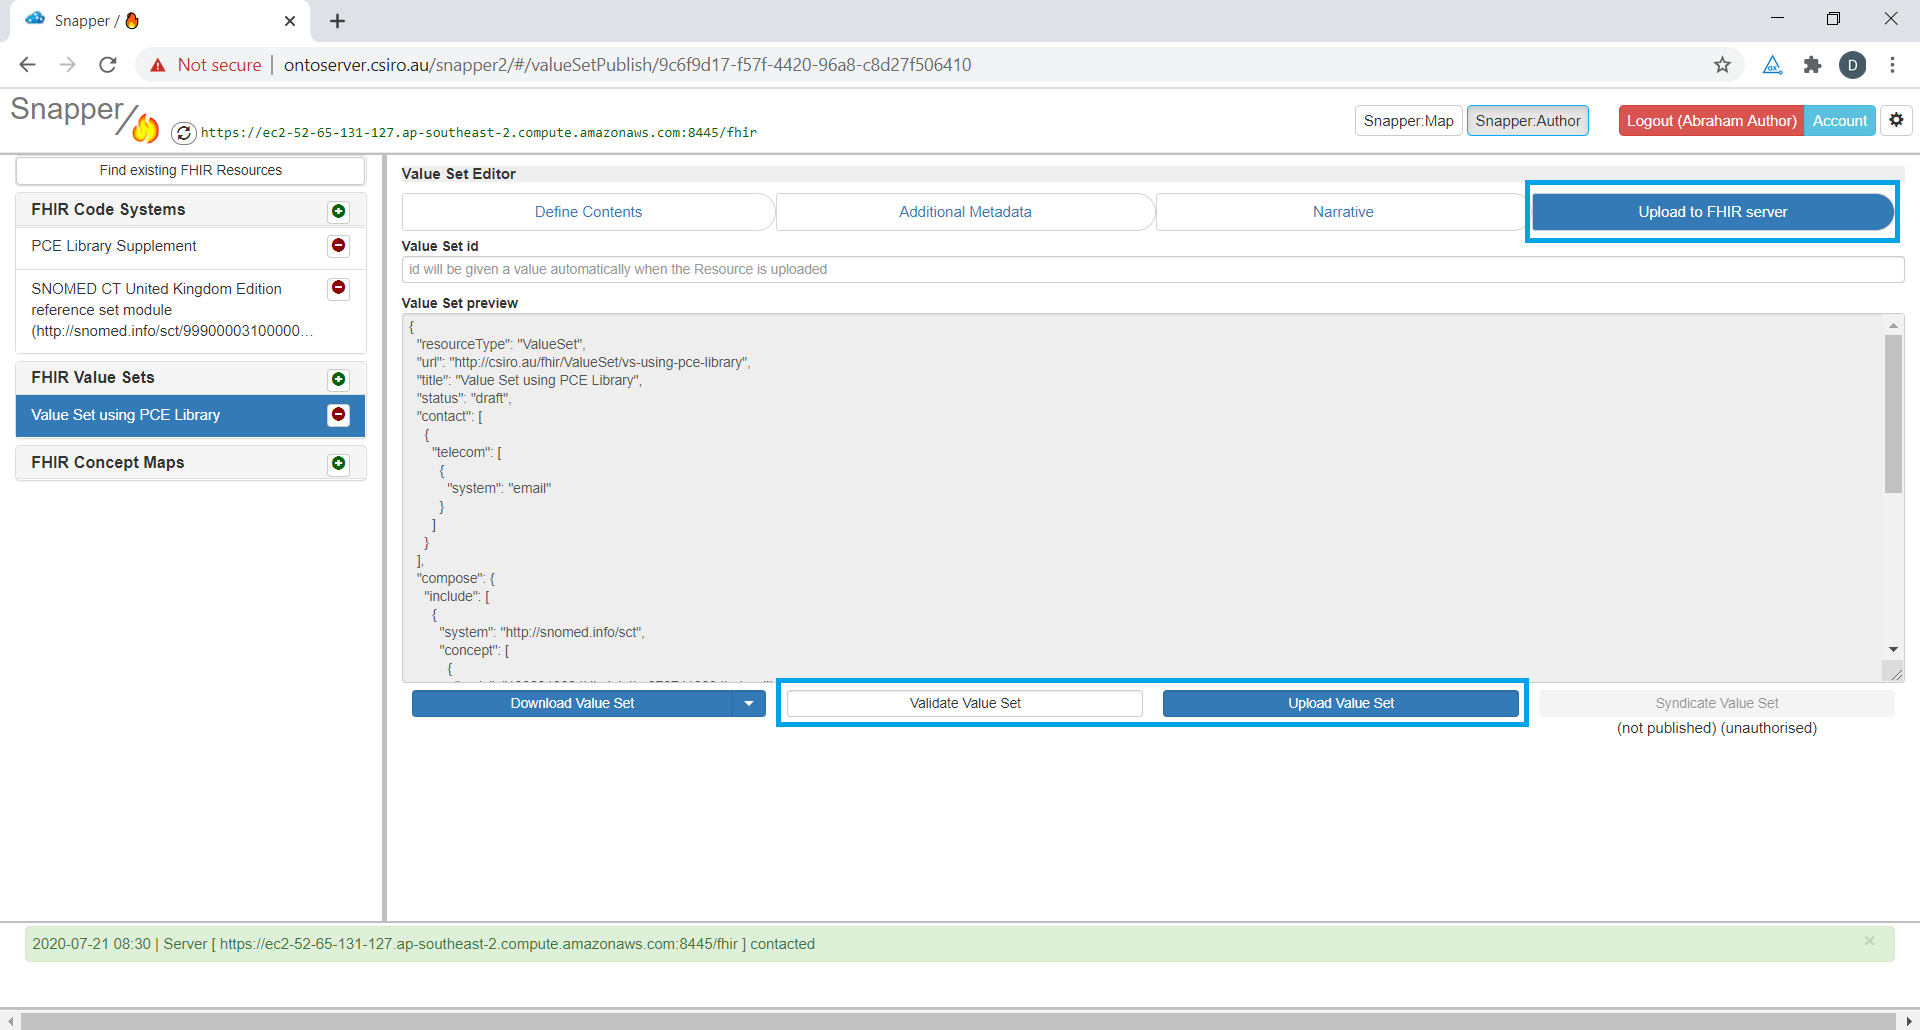The image size is (1920, 1030).
Task: Open a new browser tab
Action: tap(337, 21)
